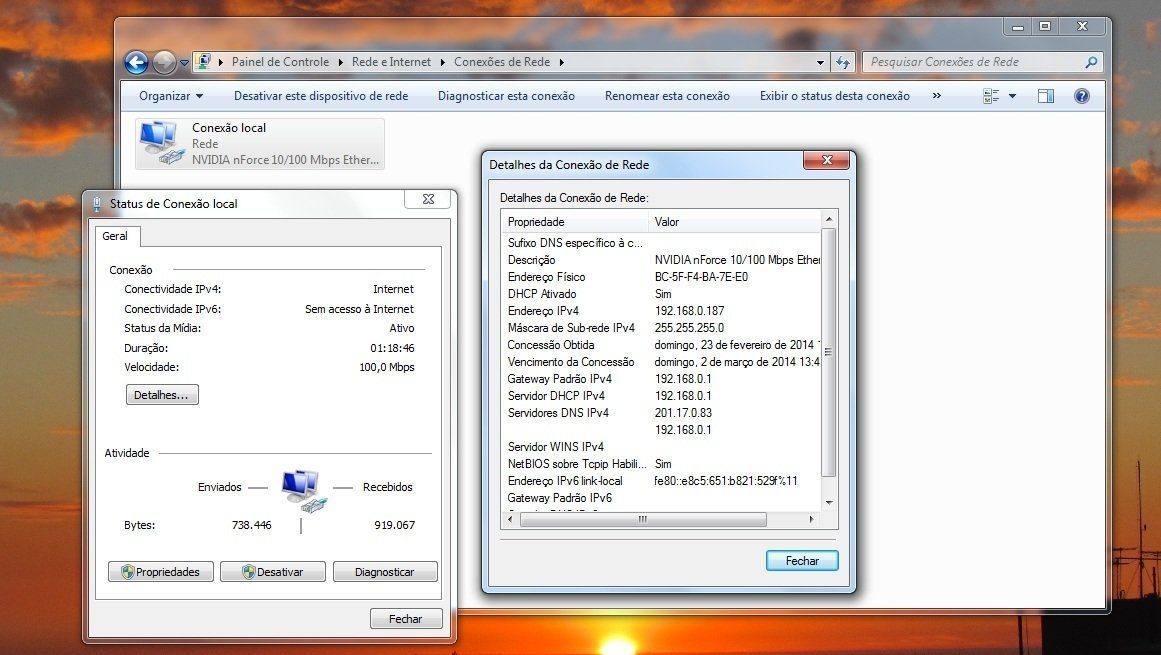The image size is (1161, 655).
Task: Click the 192.168.0.187 value
Action: 689,311
